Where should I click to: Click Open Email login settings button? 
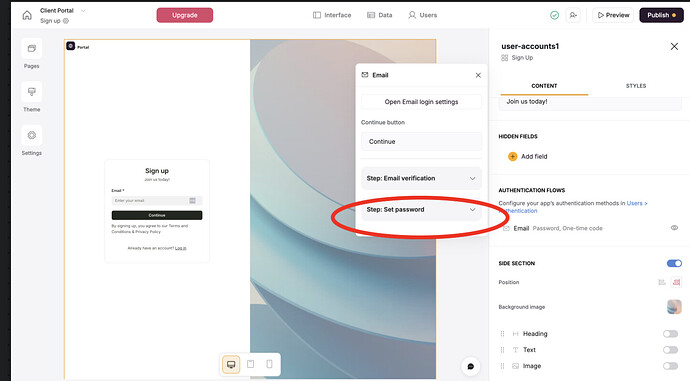click(x=421, y=102)
